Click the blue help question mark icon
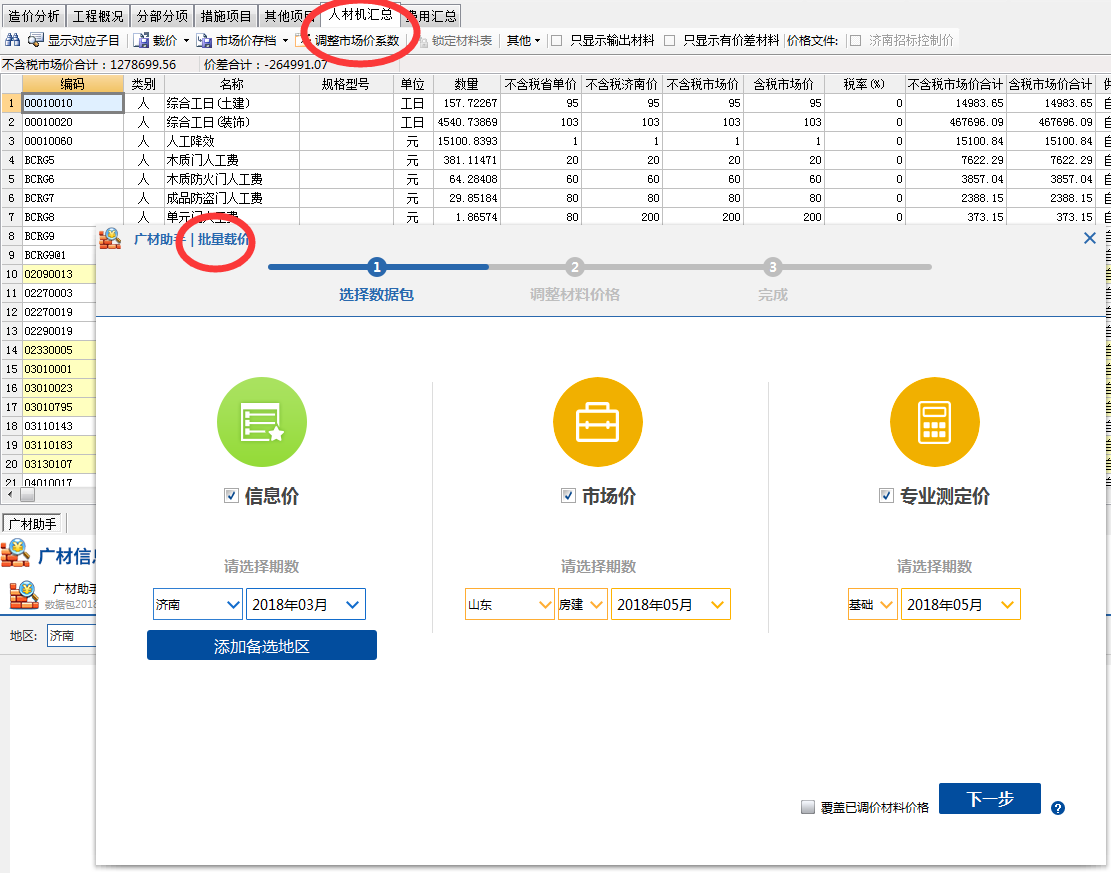Screen dimensions: 1111x873 (x=1058, y=808)
